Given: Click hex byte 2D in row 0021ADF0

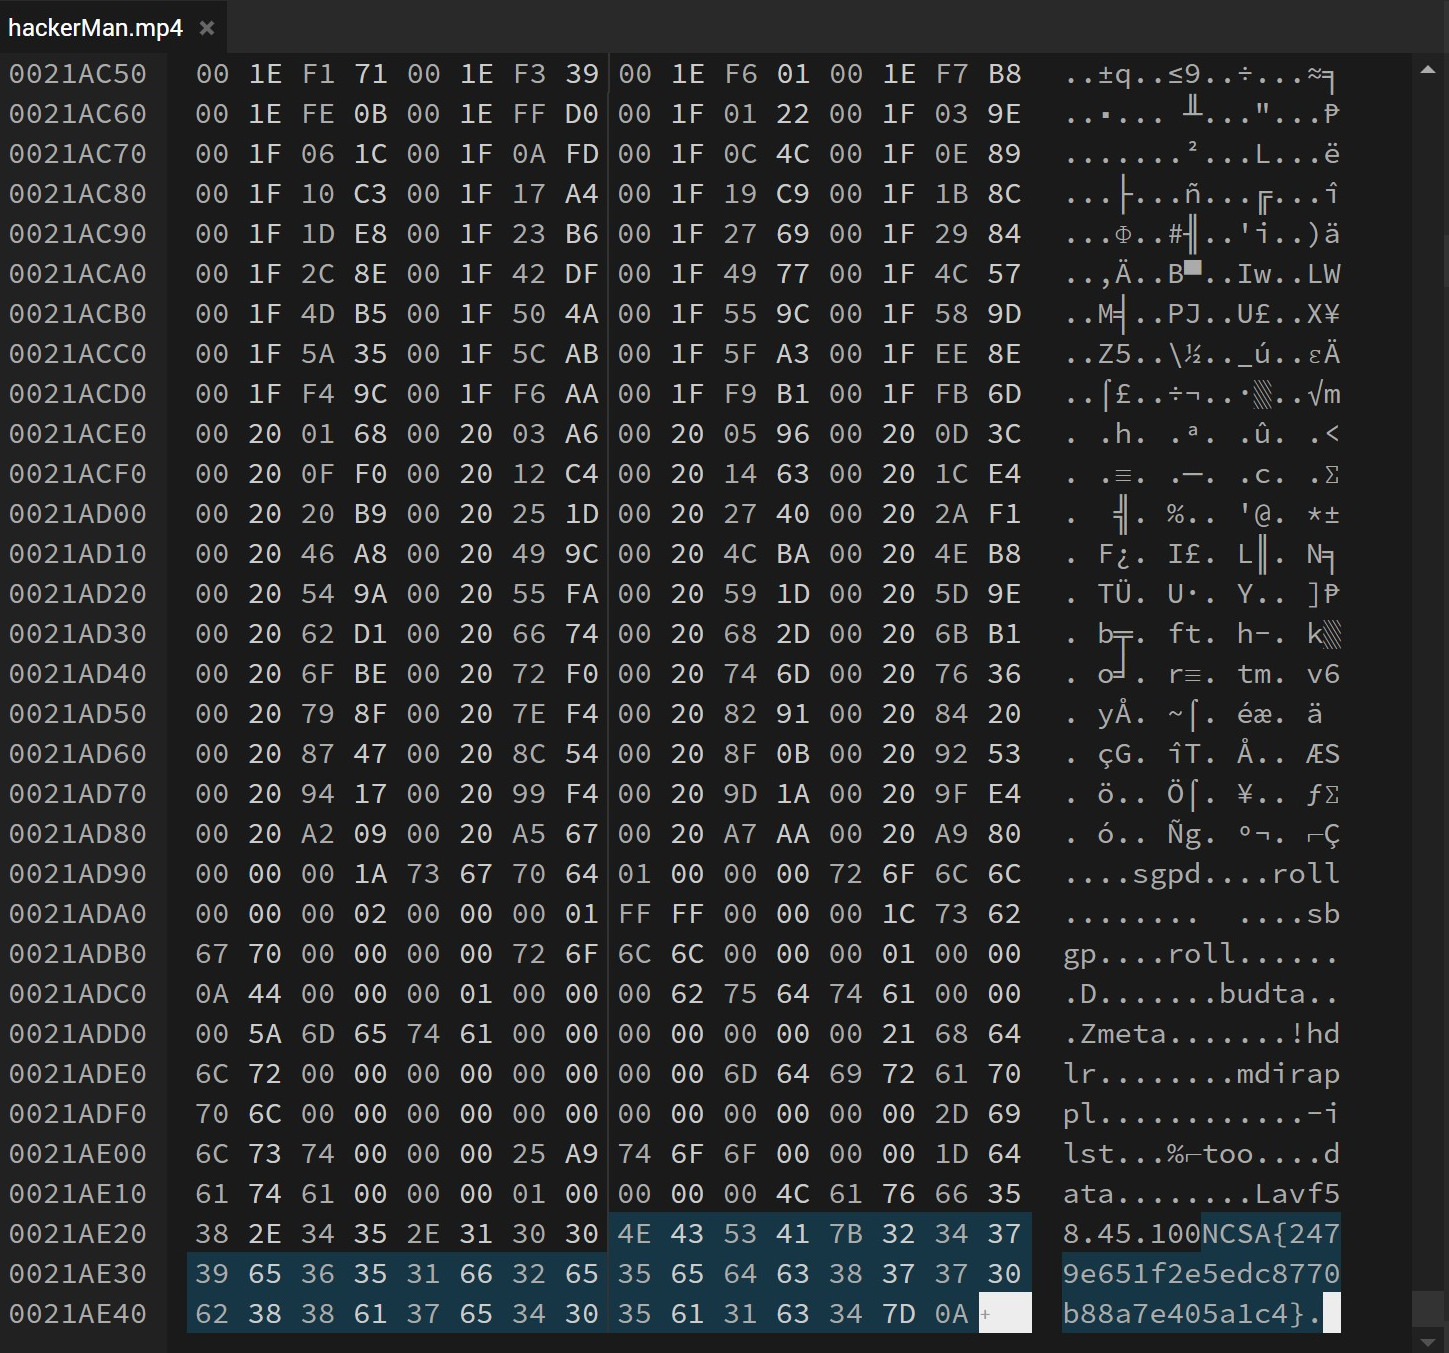Looking at the screenshot, I should [952, 1114].
